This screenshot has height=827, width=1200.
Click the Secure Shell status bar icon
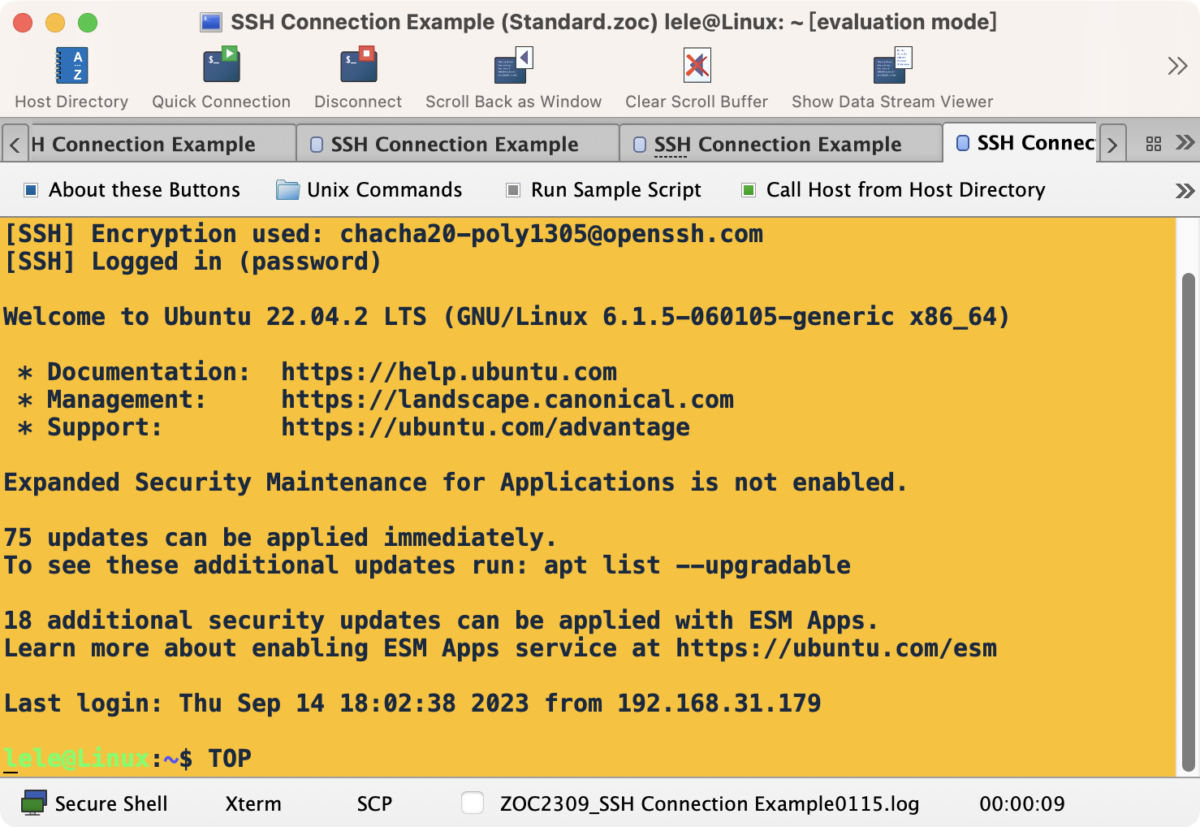point(35,803)
